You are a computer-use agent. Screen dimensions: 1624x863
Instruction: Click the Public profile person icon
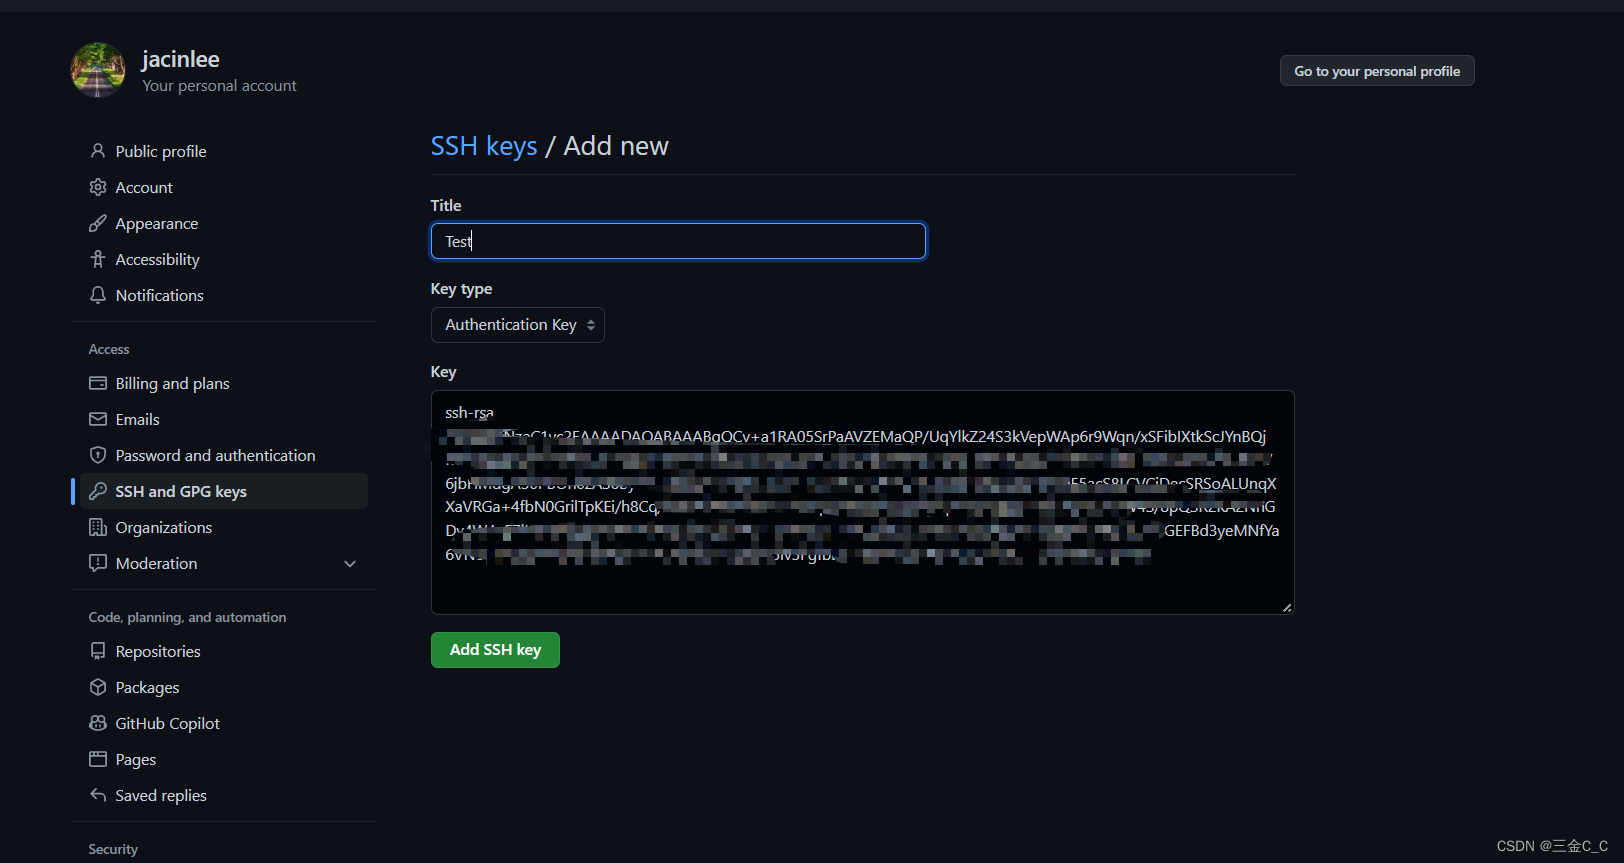(98, 151)
